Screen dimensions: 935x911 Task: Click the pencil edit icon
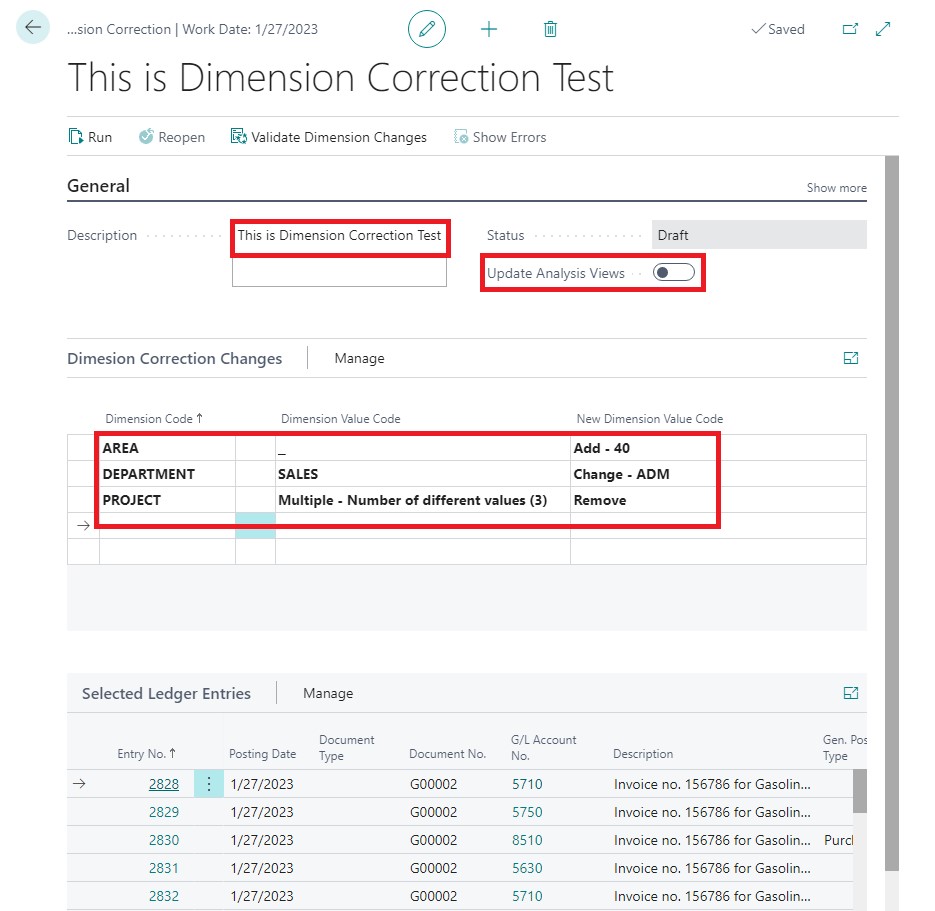coord(427,29)
